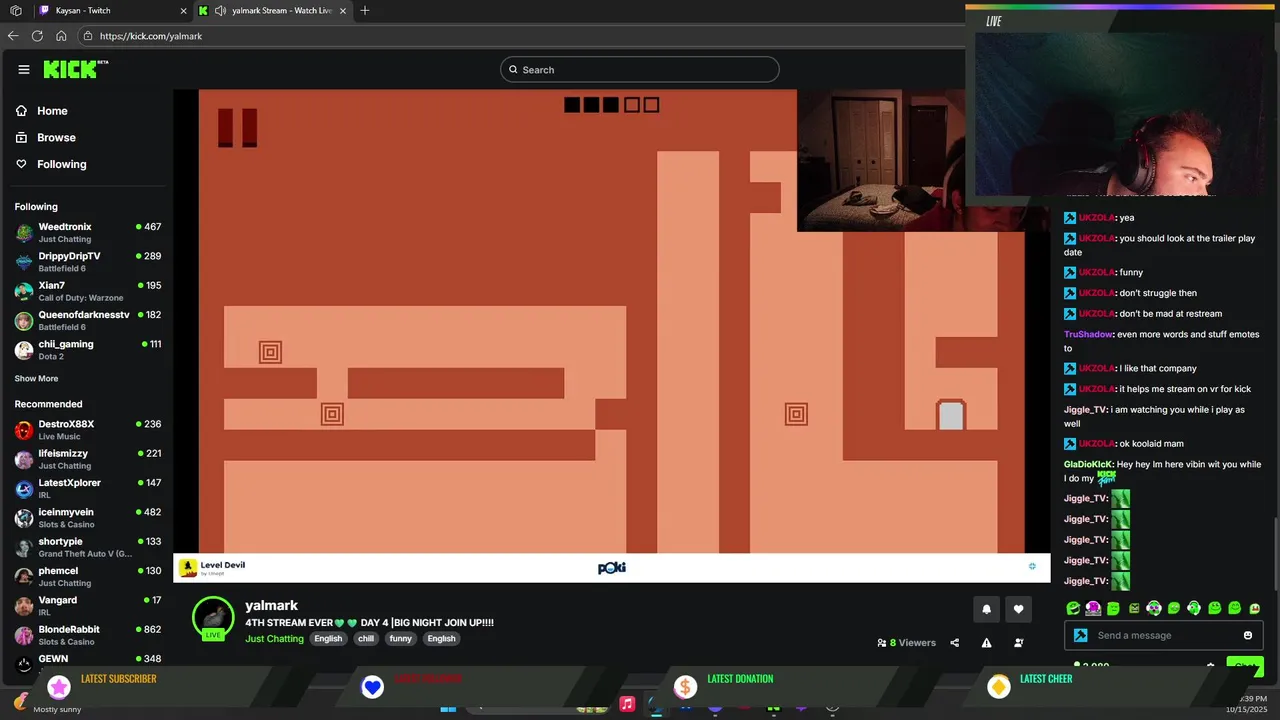Open DrippyDripTV channel
This screenshot has height=720, width=1280.
click(x=88, y=262)
